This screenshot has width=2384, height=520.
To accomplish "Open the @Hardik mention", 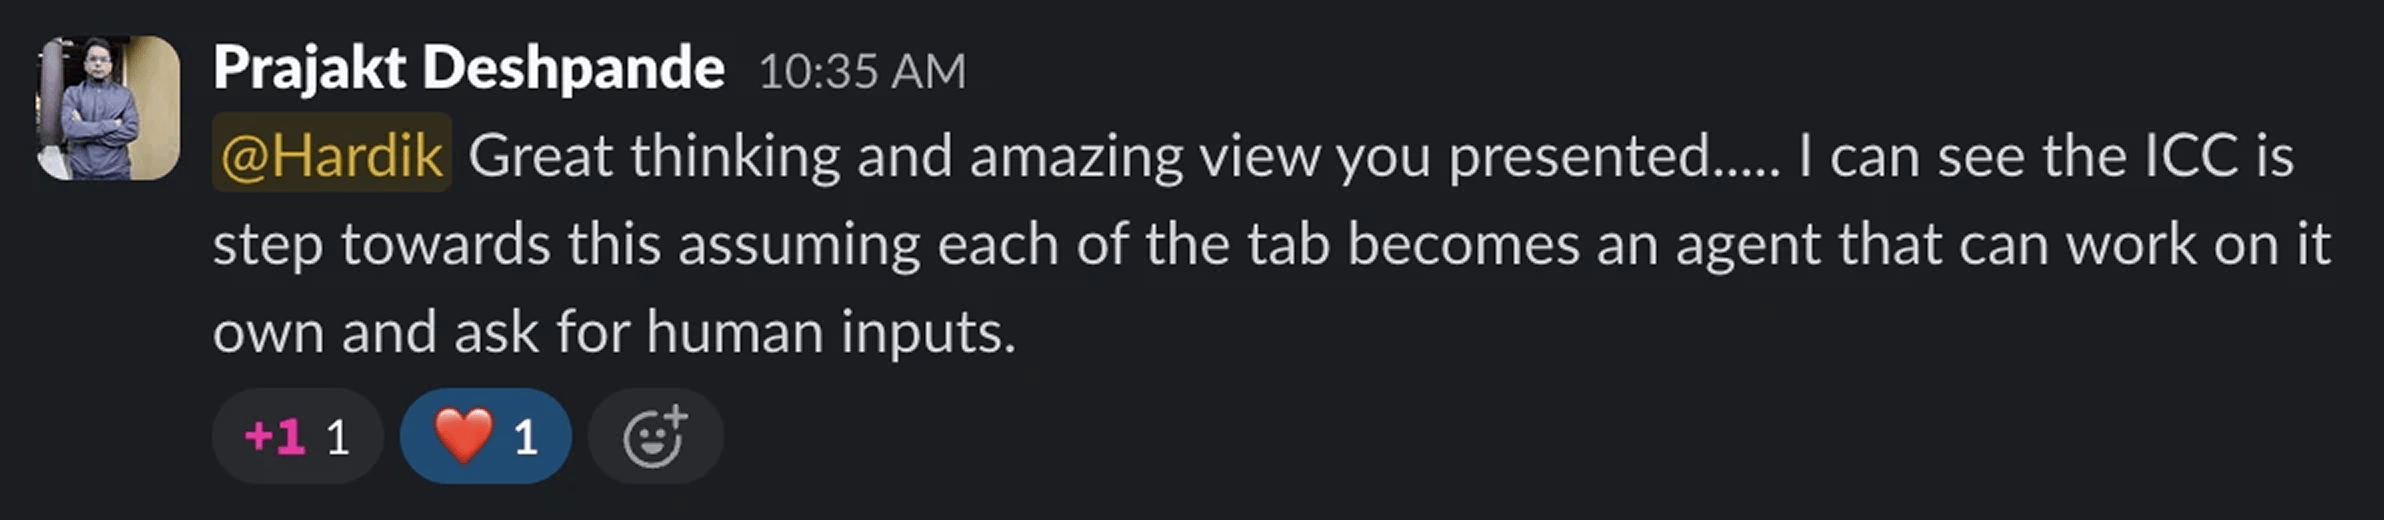I will pyautogui.click(x=332, y=156).
